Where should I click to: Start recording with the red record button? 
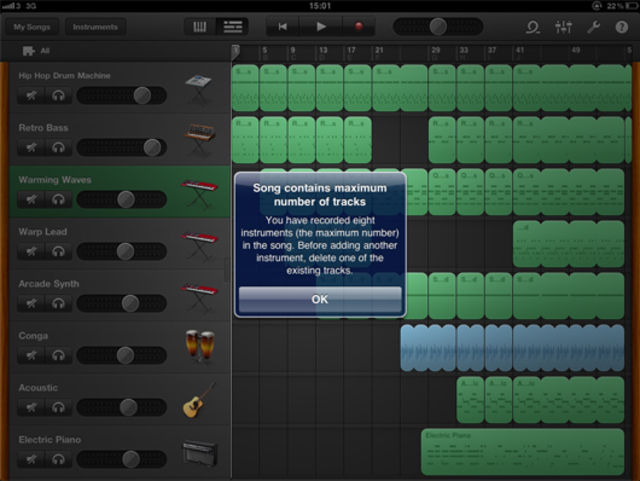coord(358,27)
